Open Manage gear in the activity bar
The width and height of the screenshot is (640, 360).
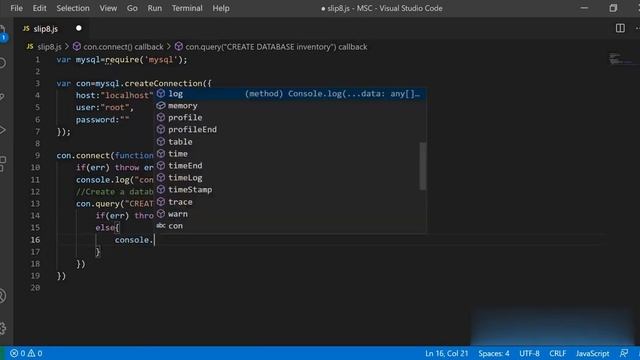[2, 328]
